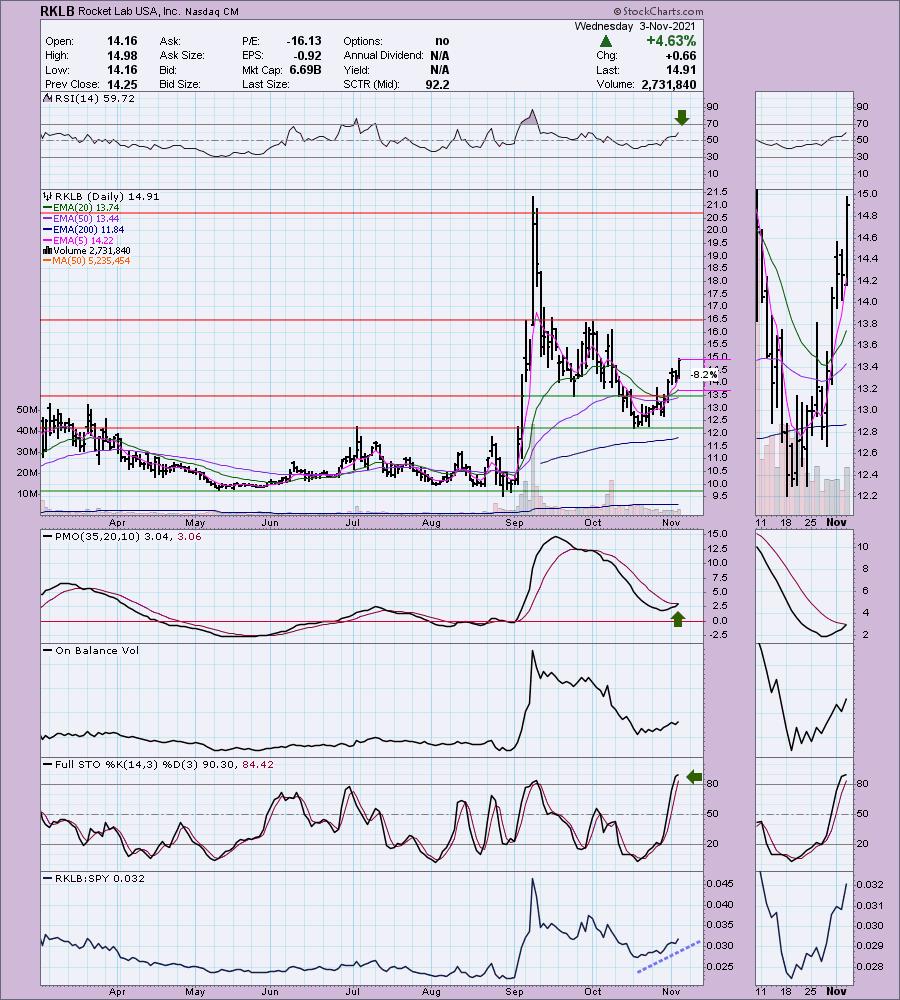This screenshot has width=900, height=1000.
Task: Click the RKLB ticker symbol in header
Action: coord(57,11)
